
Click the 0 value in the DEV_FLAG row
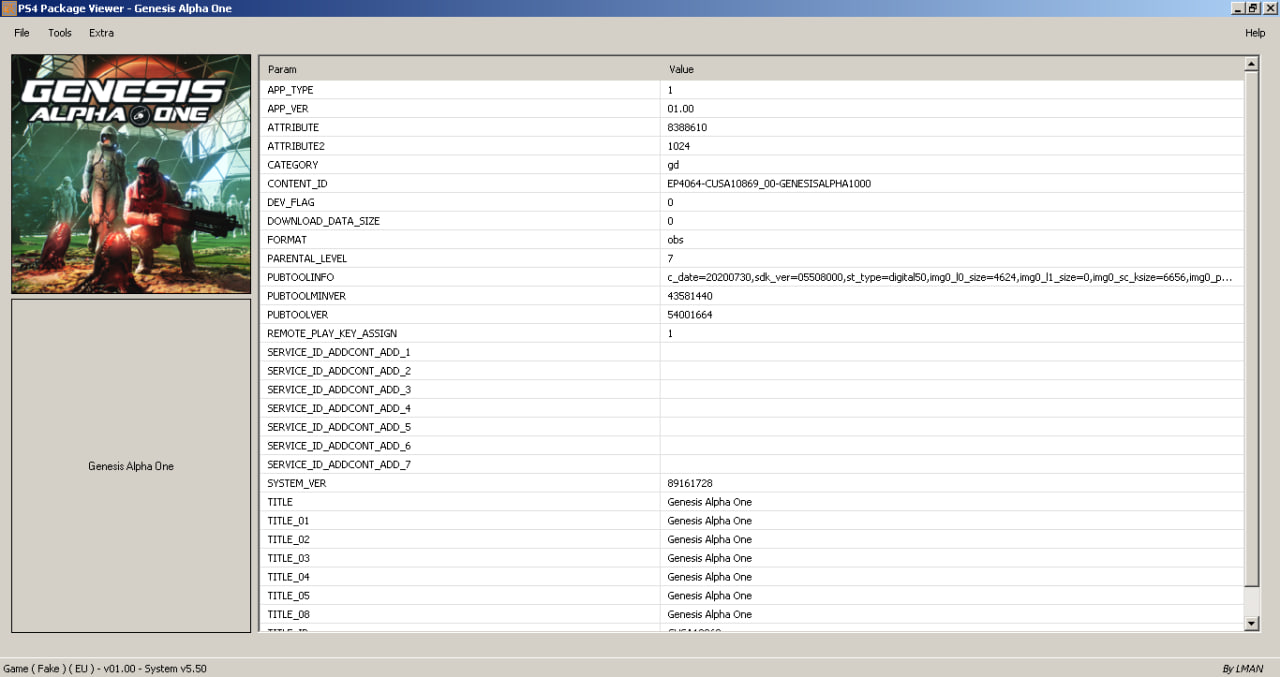[670, 203]
